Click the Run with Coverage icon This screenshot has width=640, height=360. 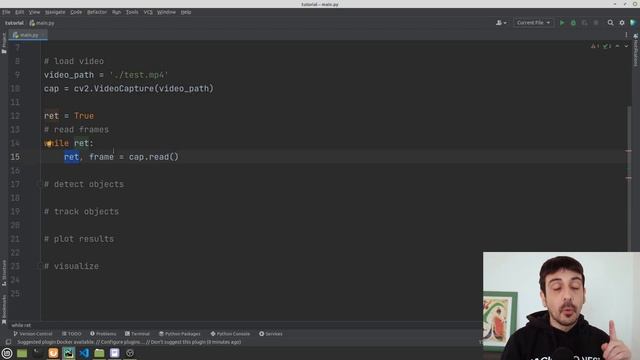coord(584,23)
